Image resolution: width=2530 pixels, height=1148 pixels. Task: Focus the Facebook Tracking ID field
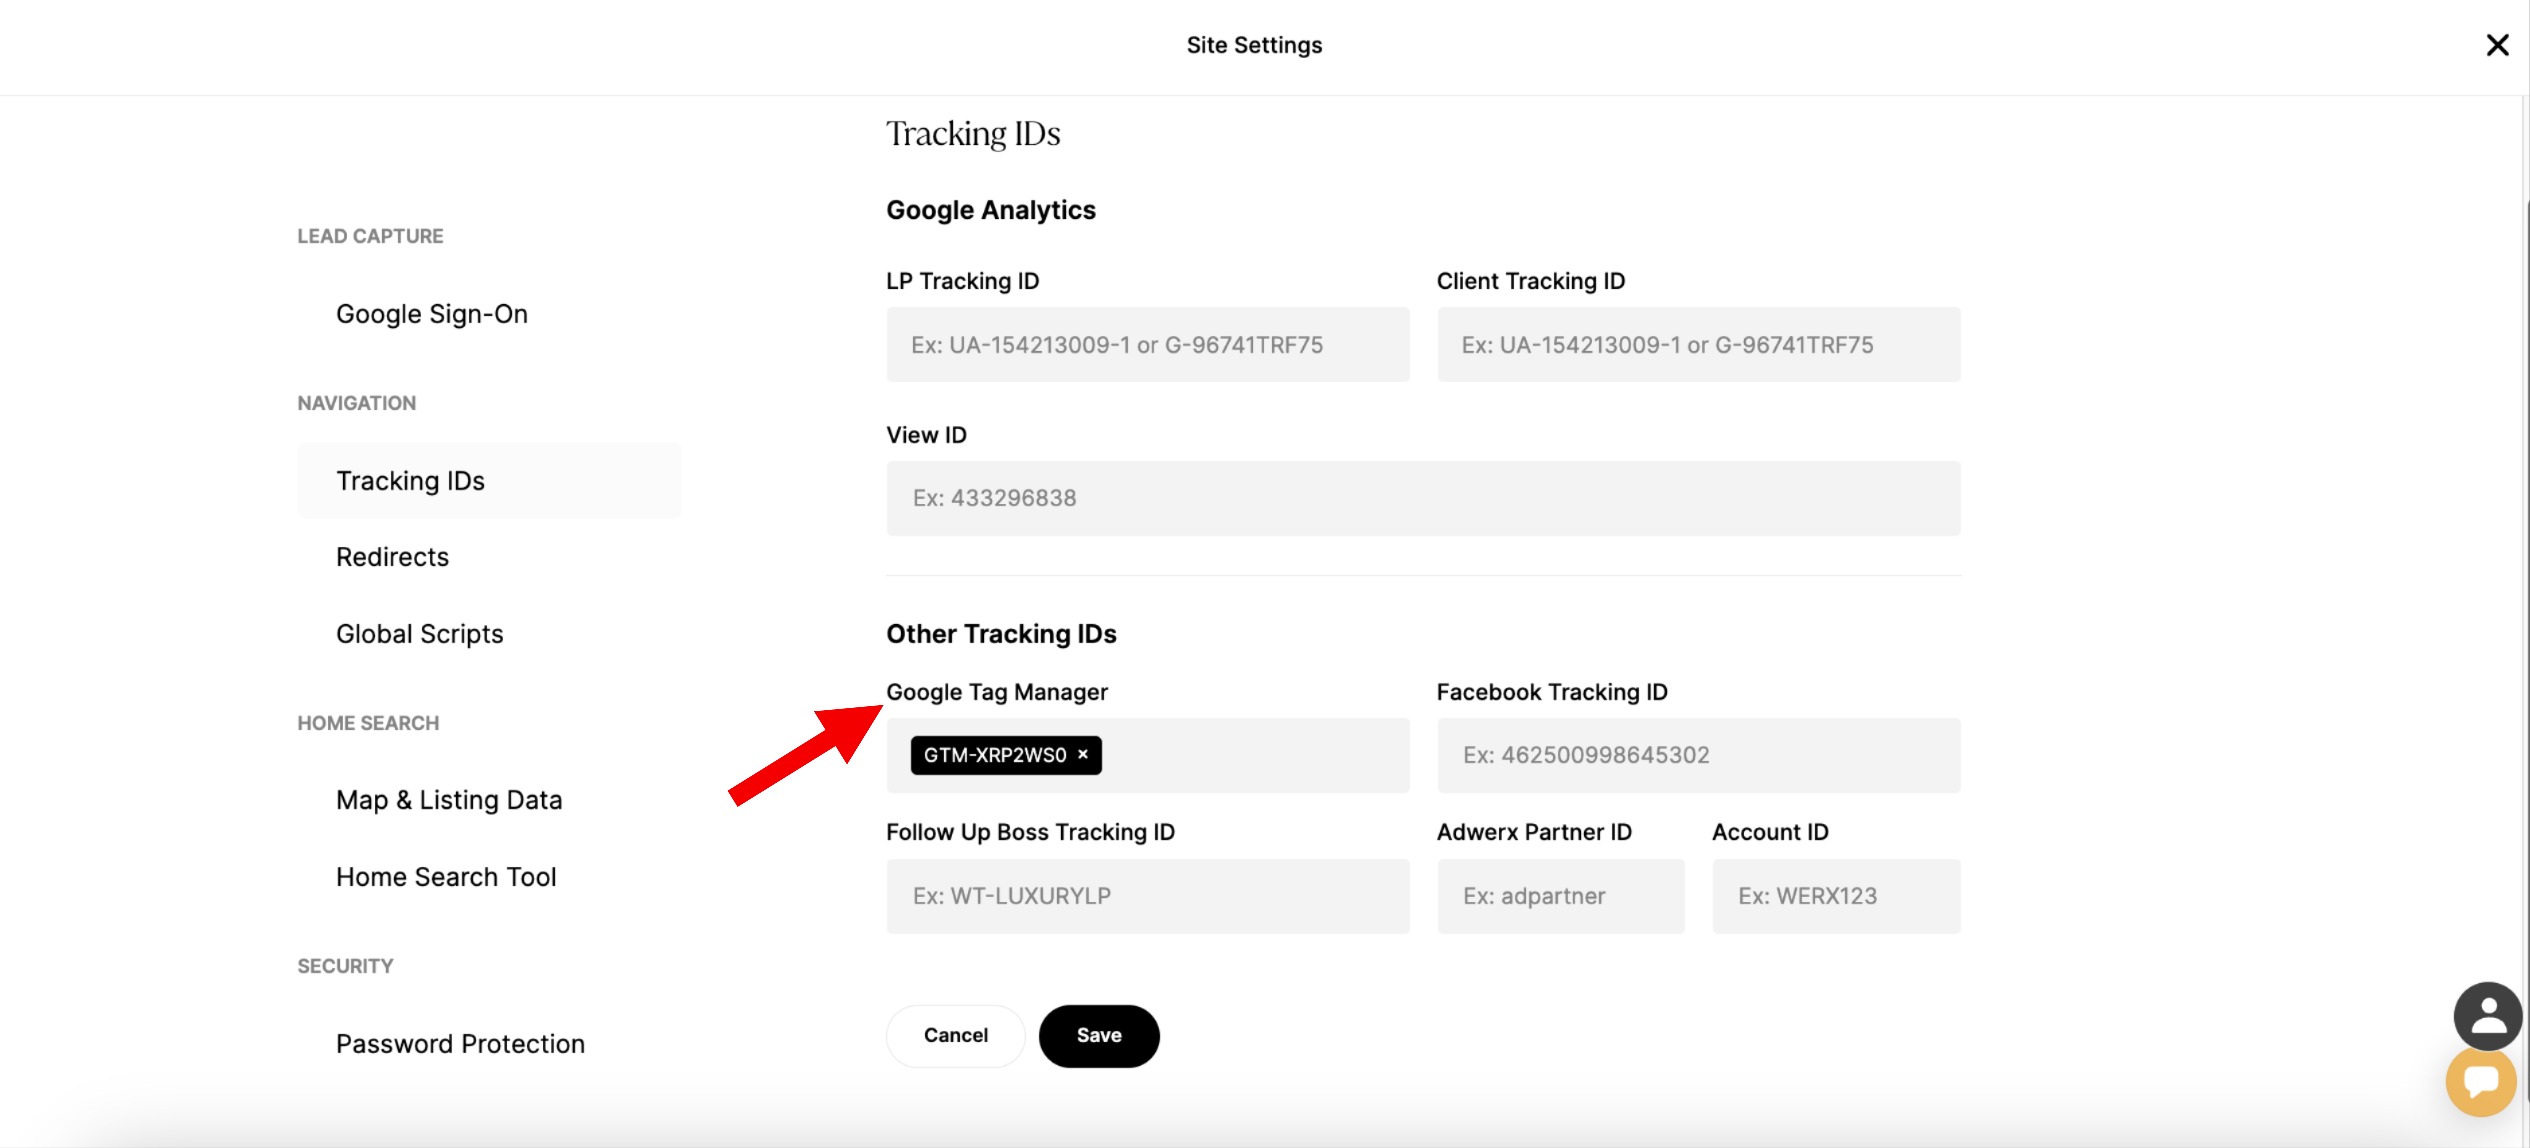1698,756
